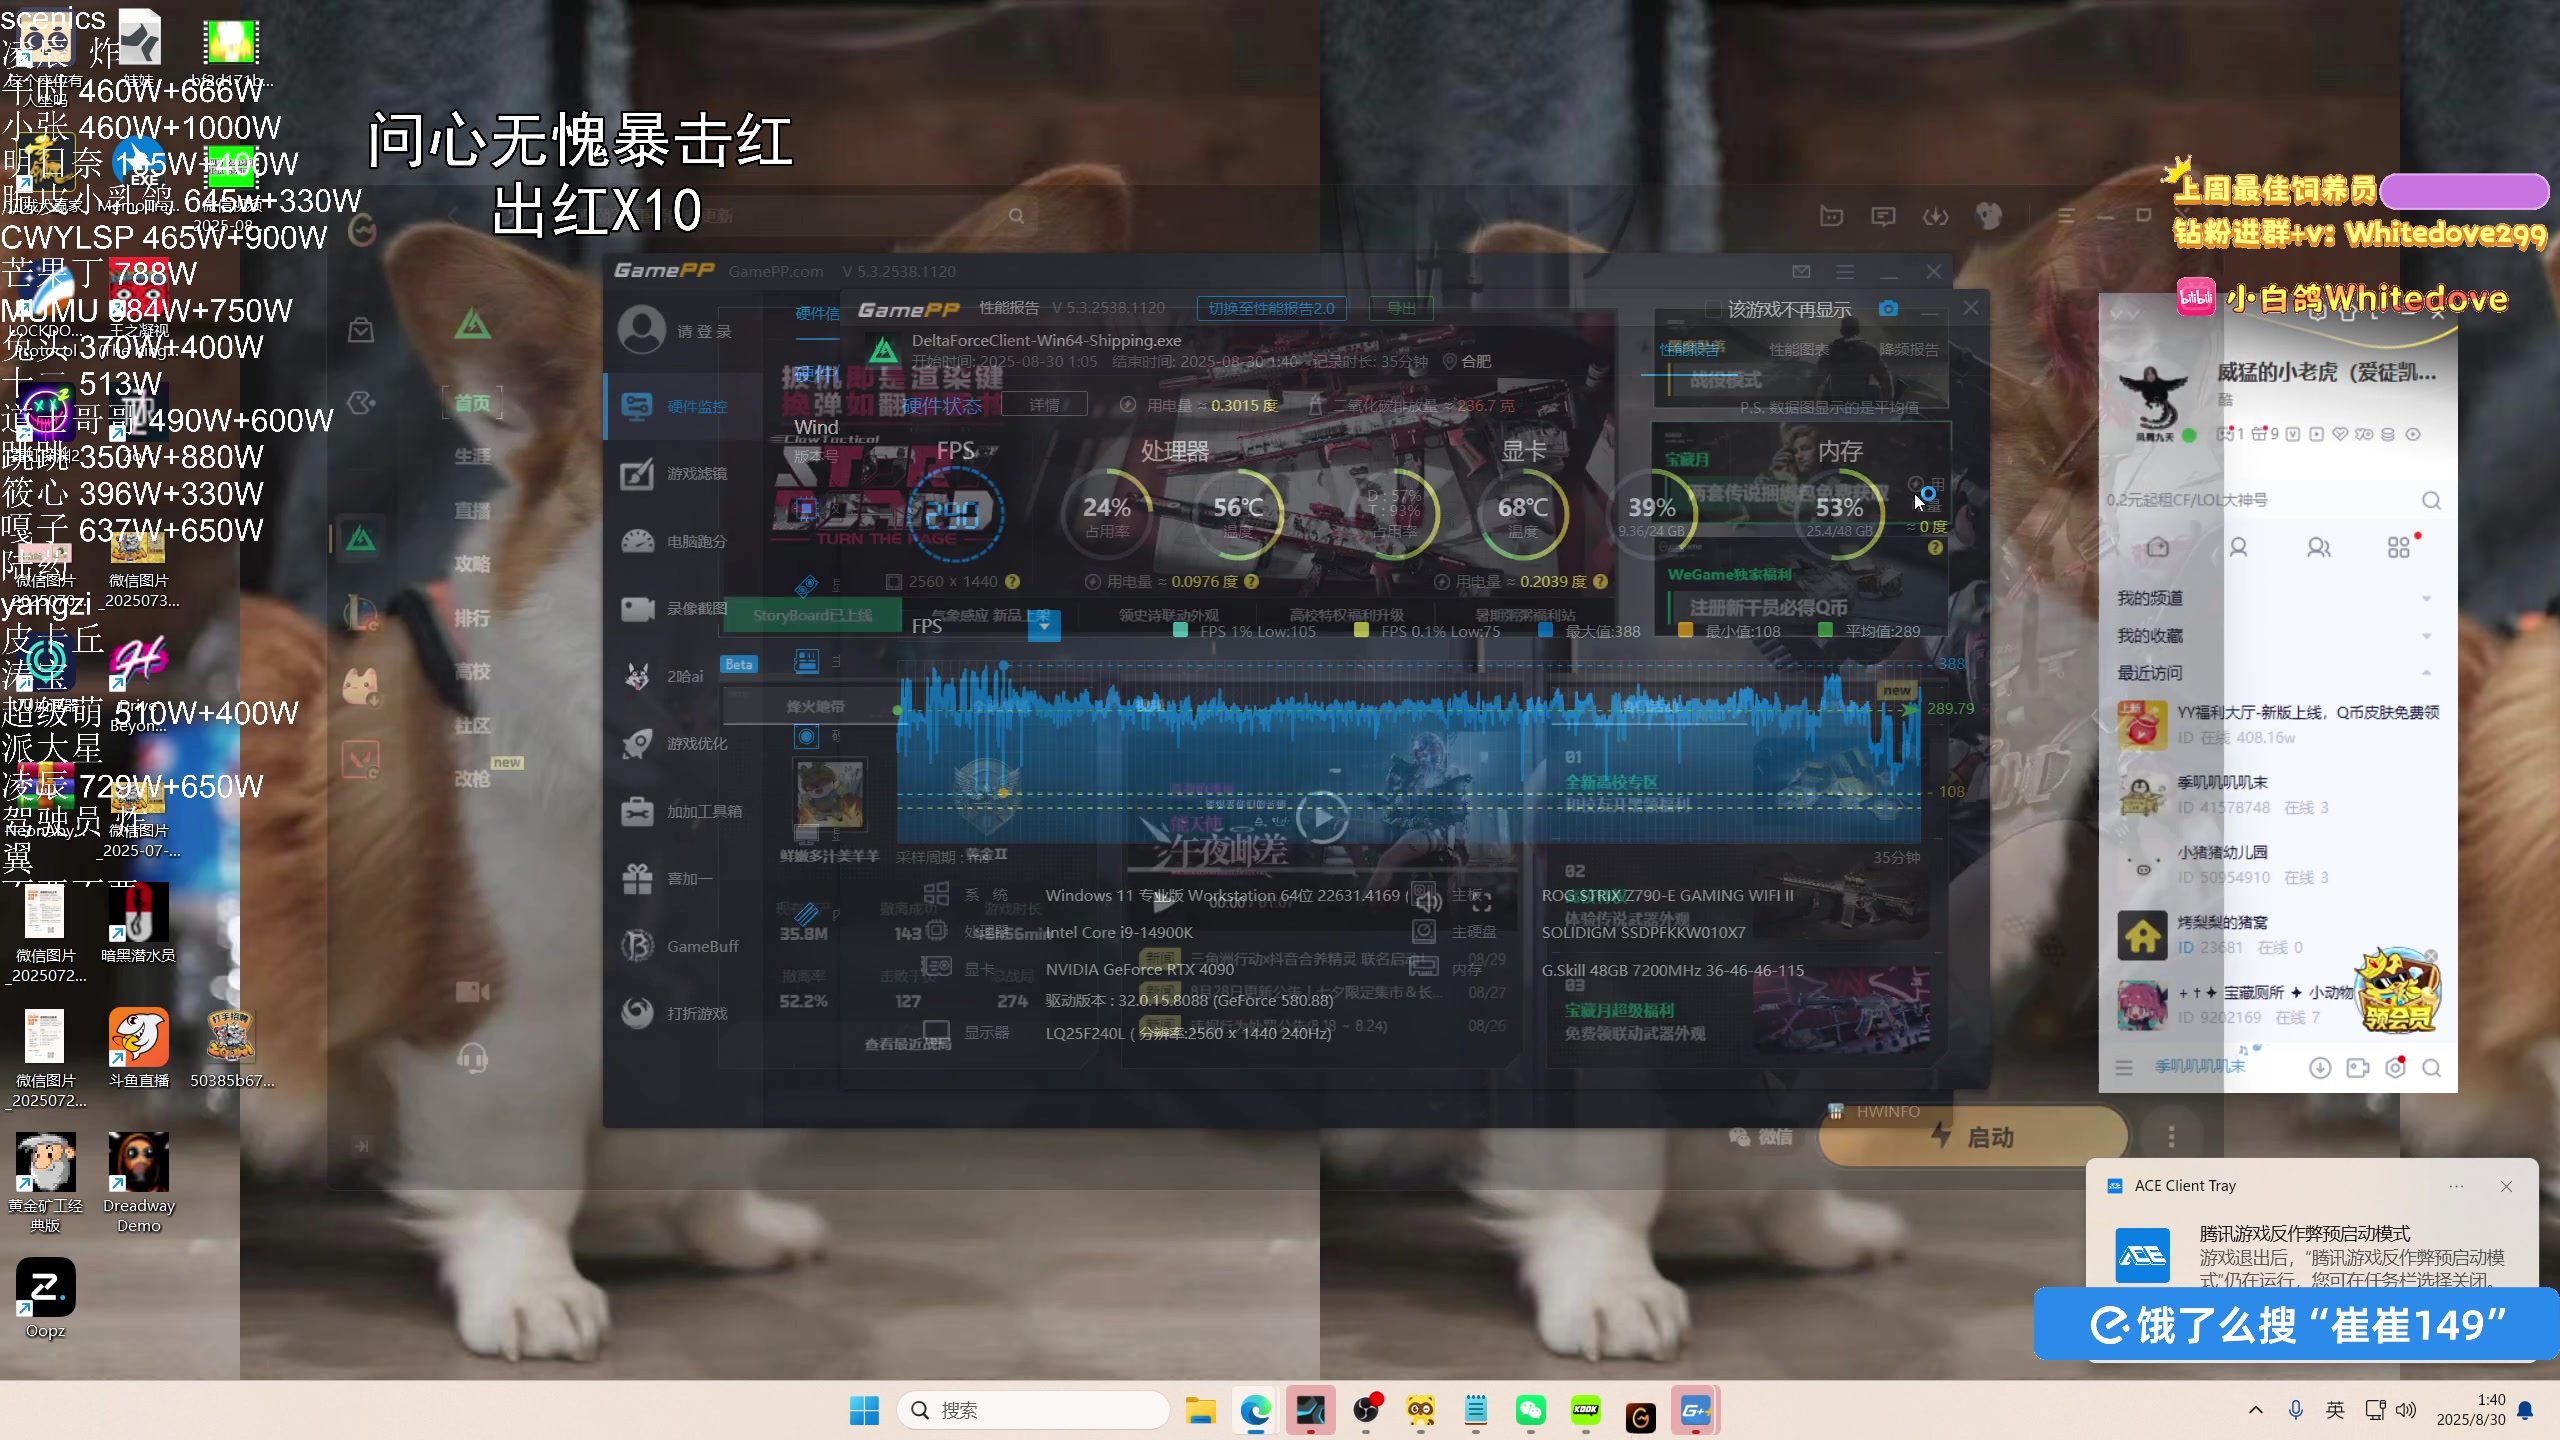Open 加加工具箱 toolbox in GamePP
The image size is (2560, 1440).
pyautogui.click(x=683, y=811)
